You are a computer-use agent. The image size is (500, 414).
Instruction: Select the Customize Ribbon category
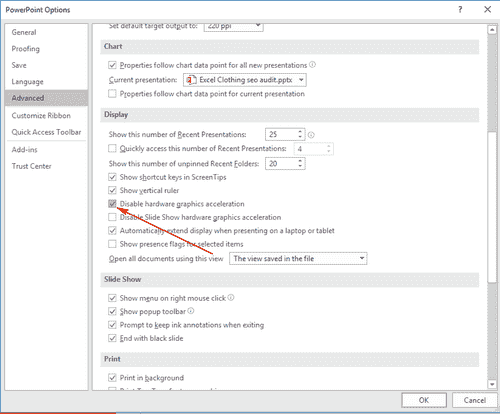(x=41, y=116)
